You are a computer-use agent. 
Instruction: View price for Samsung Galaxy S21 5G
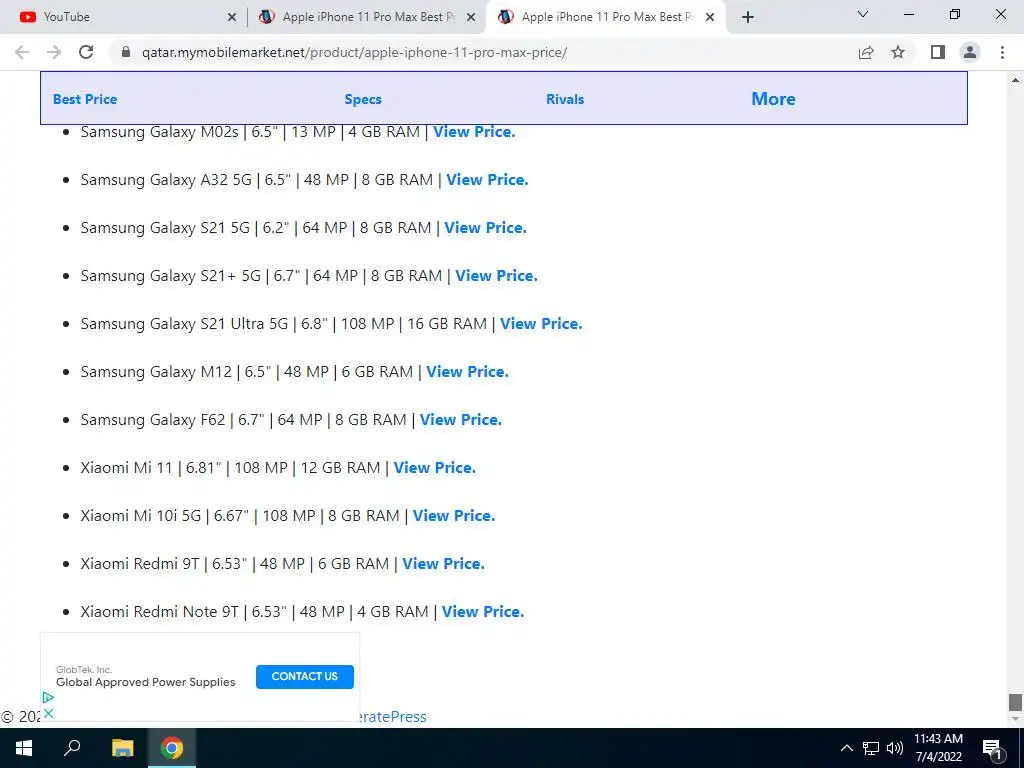pos(485,228)
